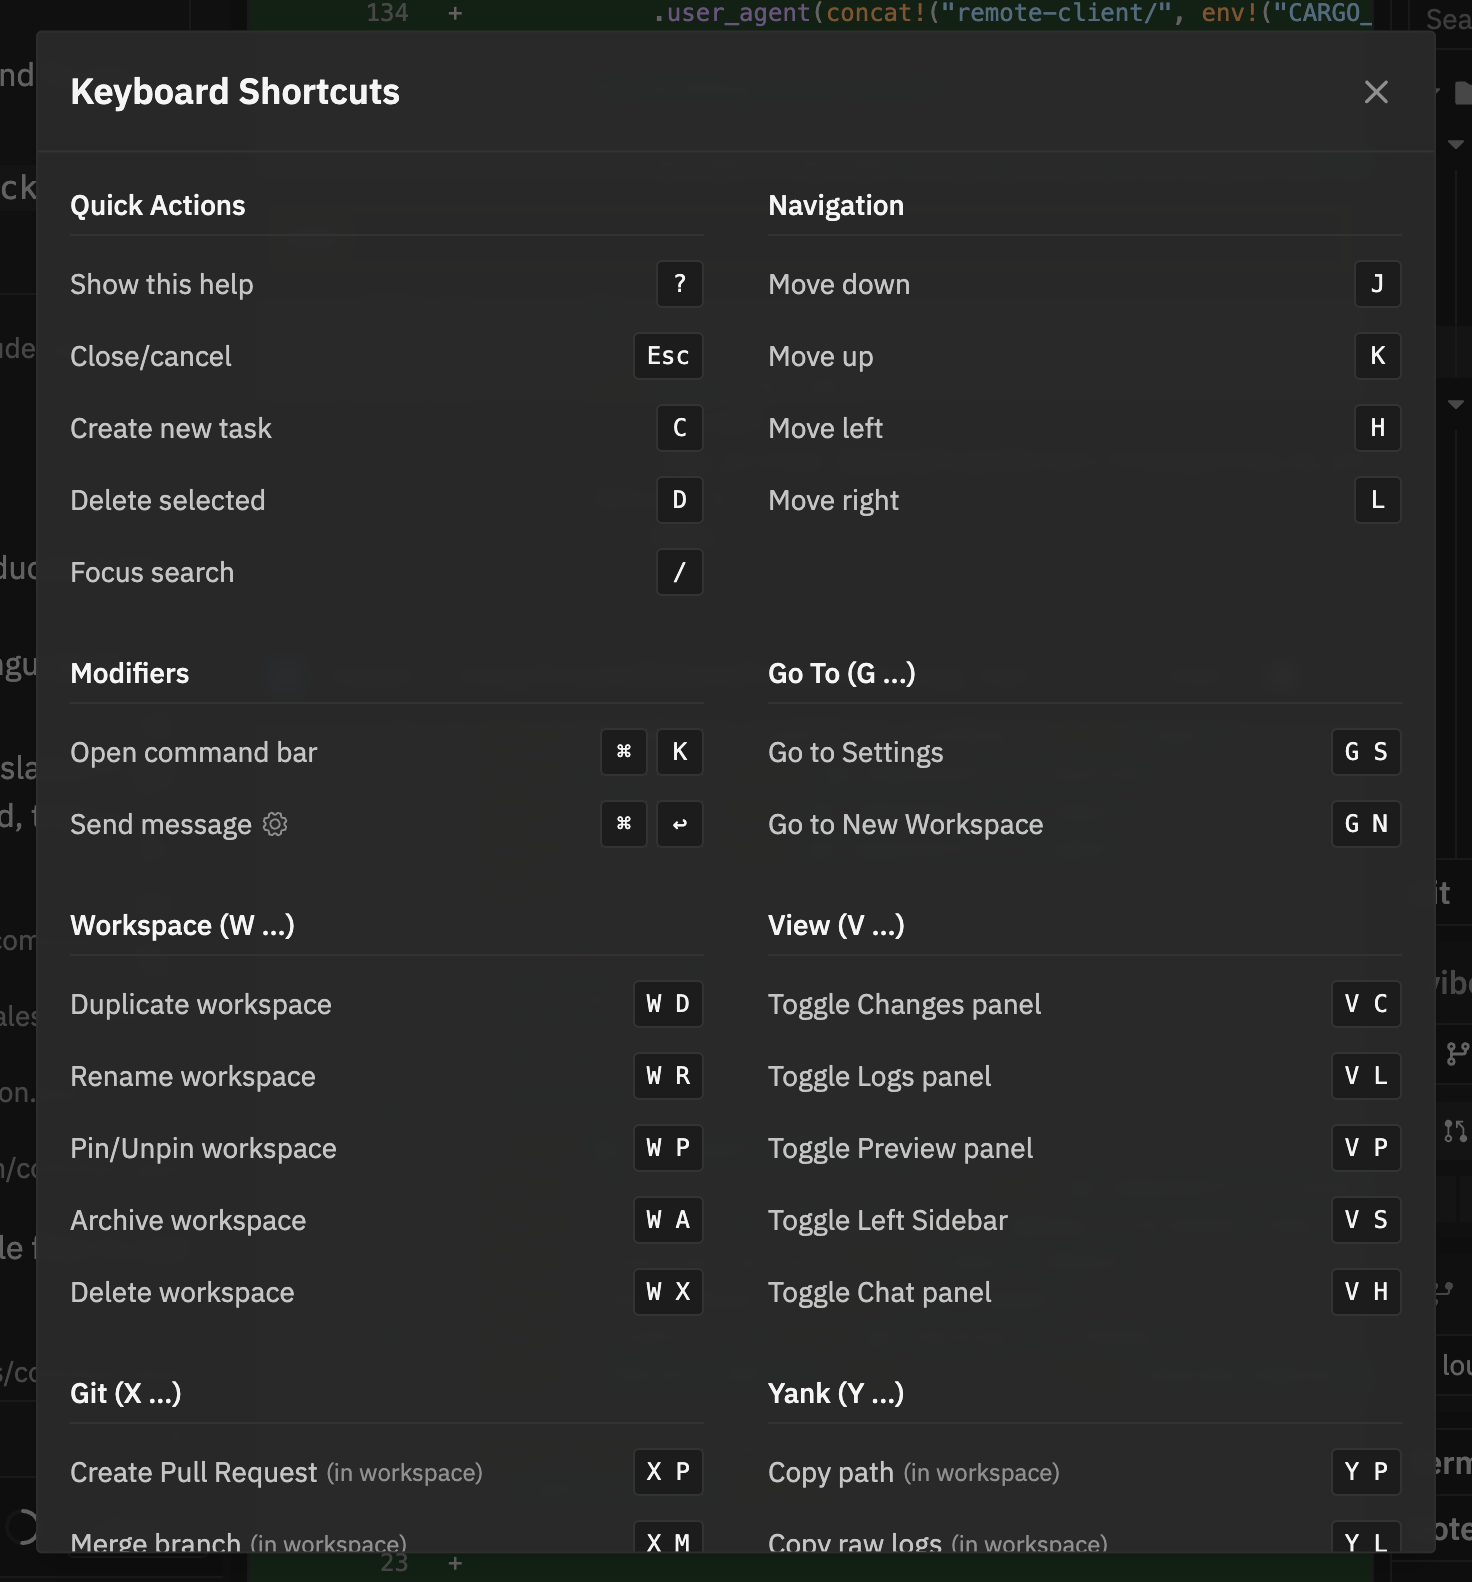This screenshot has width=1472, height=1582.
Task: Click the folder icon at top right edge
Action: coord(1463,93)
